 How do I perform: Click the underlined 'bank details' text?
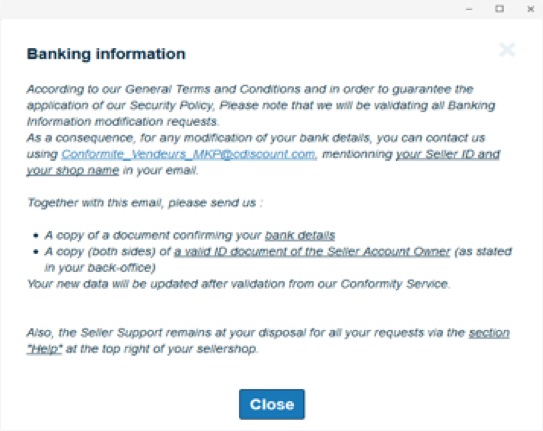point(300,235)
